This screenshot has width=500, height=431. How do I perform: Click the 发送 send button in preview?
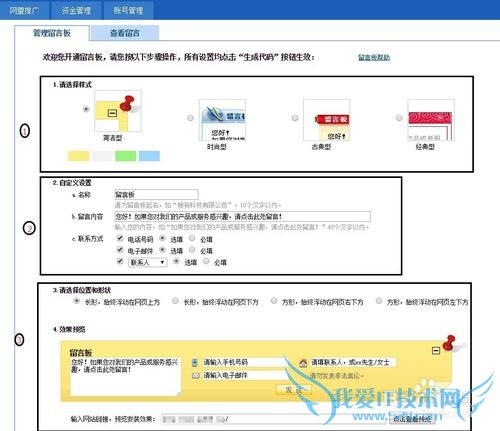click(294, 390)
